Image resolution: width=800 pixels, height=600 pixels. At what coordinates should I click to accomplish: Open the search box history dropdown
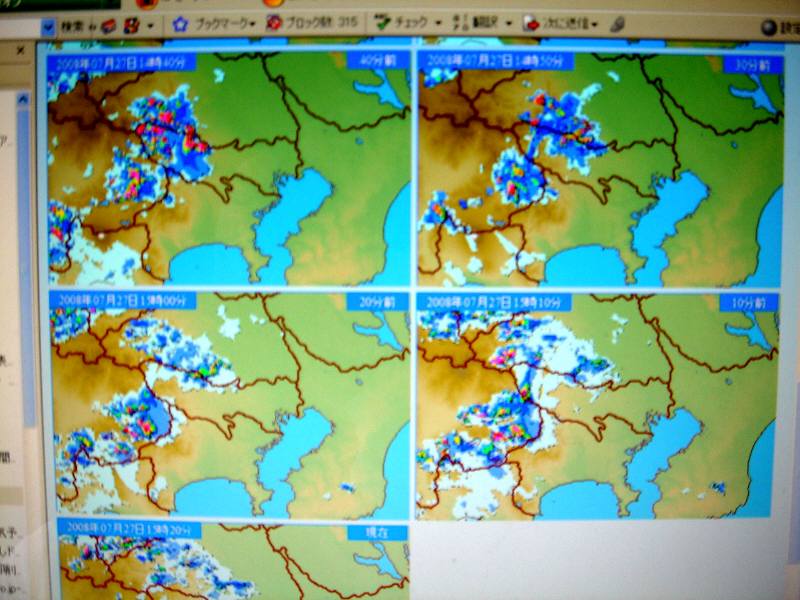click(x=48, y=28)
